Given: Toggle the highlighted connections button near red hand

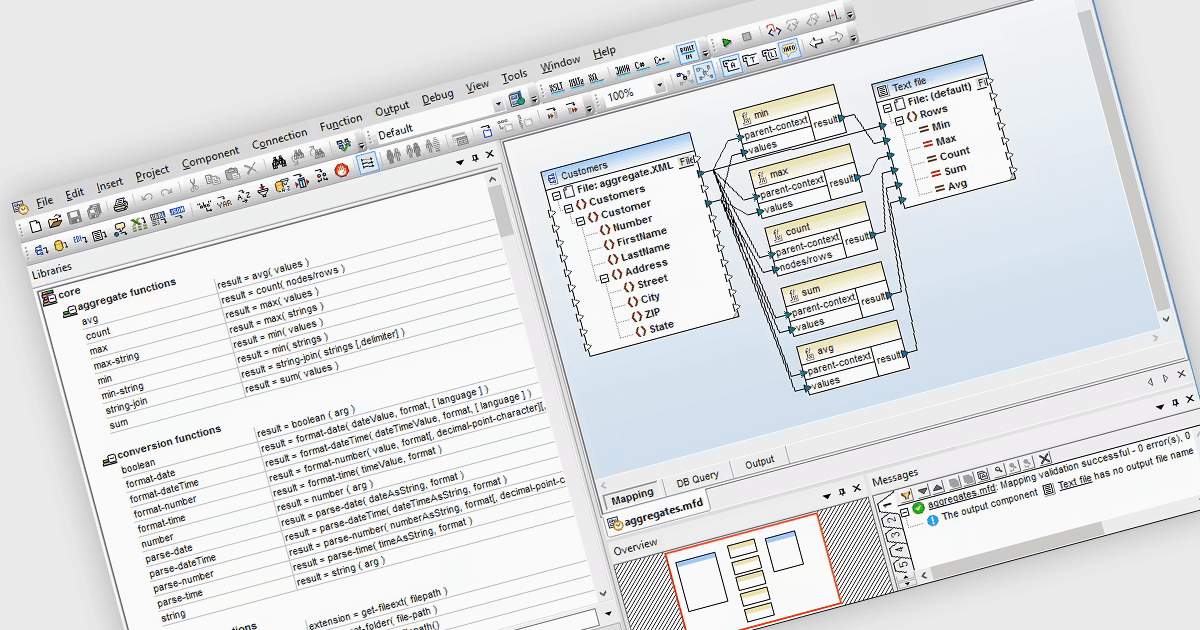Looking at the screenshot, I should tap(368, 163).
